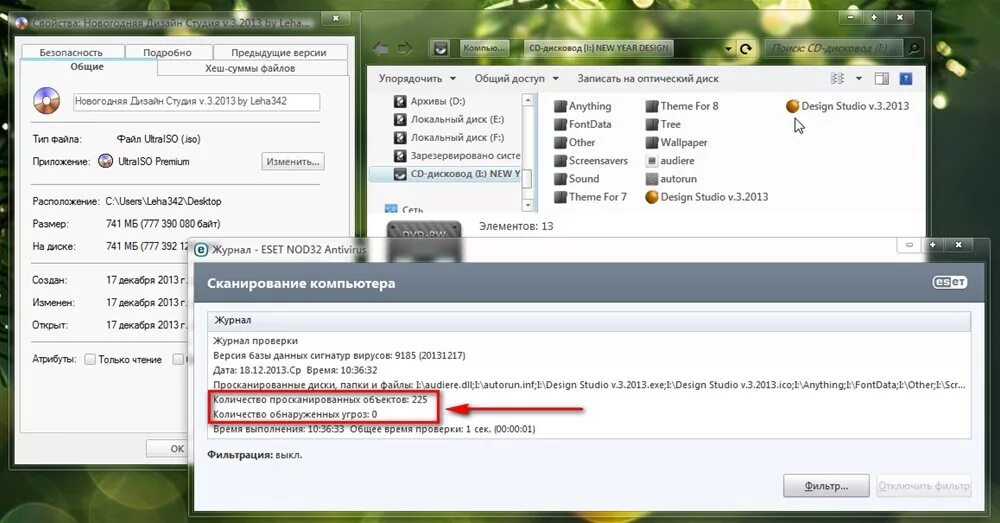
Task: Open the Wallpaper folder
Action: (676, 142)
